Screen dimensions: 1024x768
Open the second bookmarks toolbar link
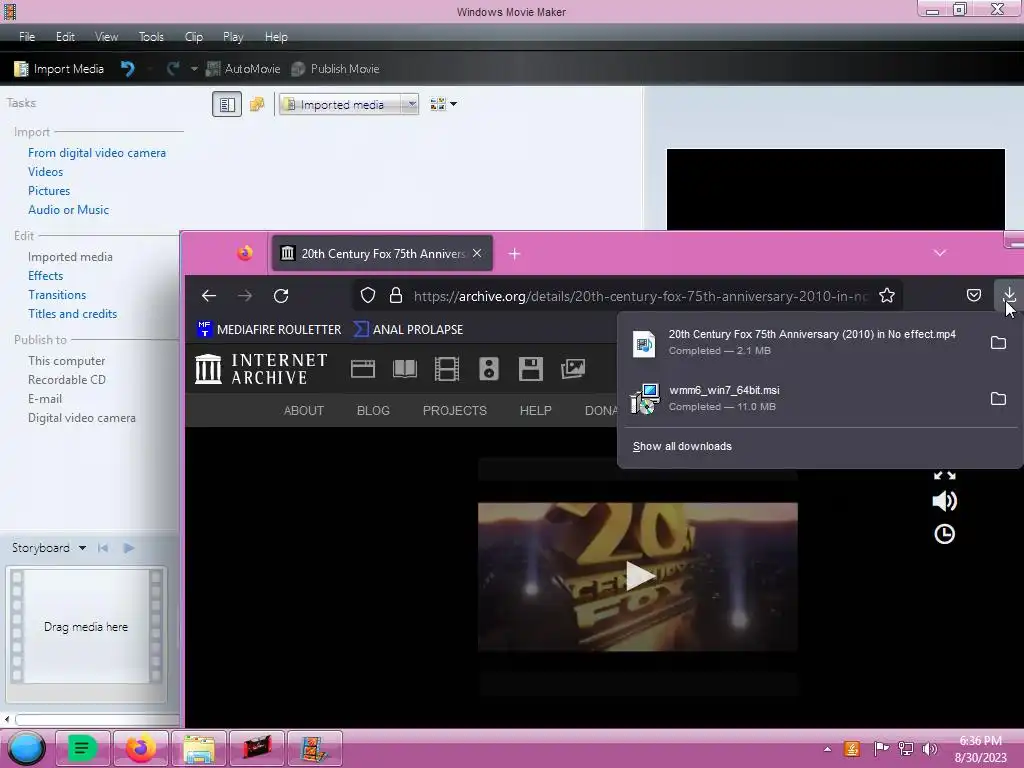(x=408, y=330)
